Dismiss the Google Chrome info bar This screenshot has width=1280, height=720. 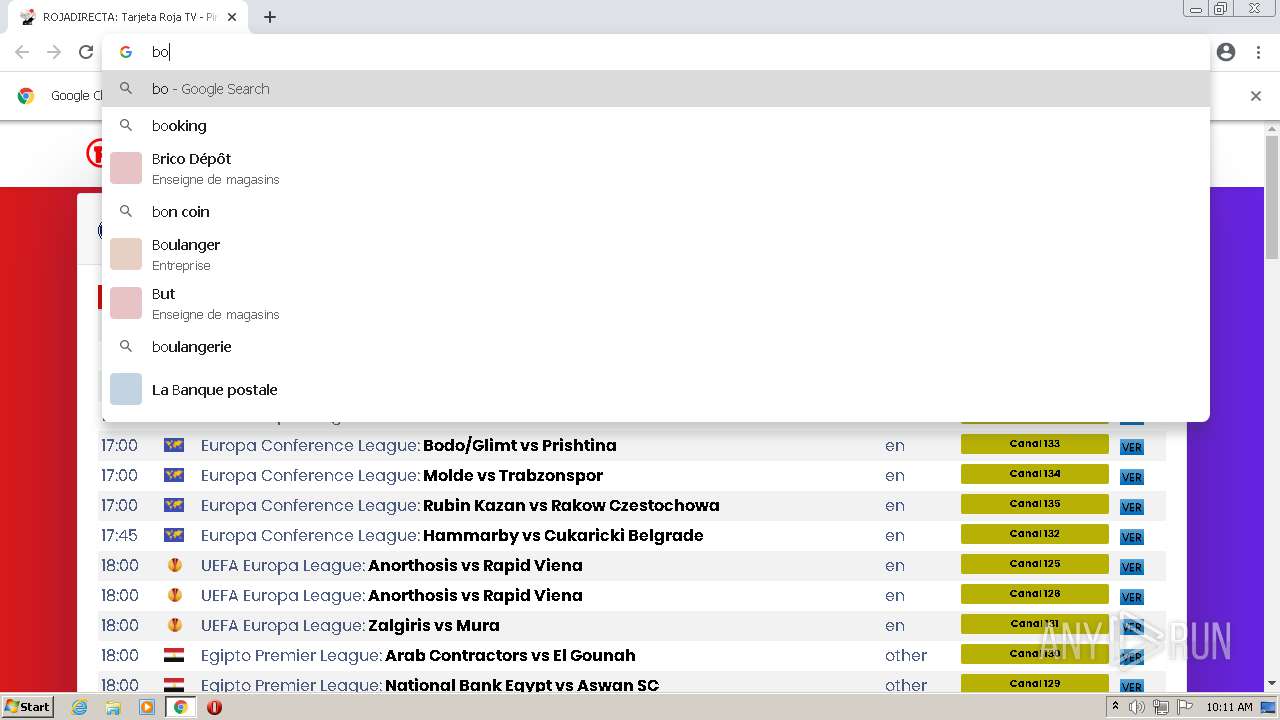1256,96
